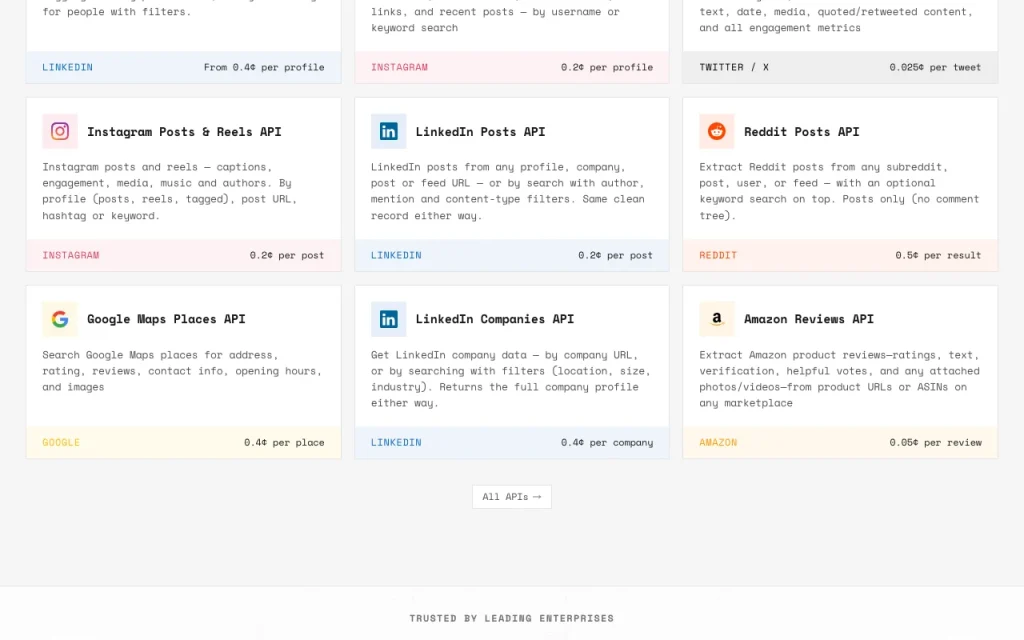
Task: Click the Instagram logo icon on Posts & Reels card
Action: [60, 131]
